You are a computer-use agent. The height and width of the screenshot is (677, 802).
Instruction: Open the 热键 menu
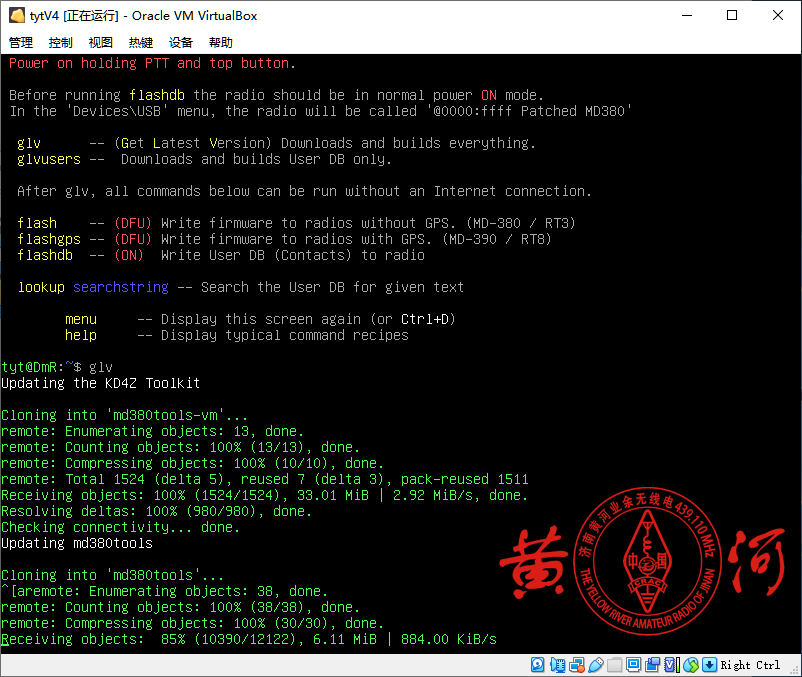point(141,43)
